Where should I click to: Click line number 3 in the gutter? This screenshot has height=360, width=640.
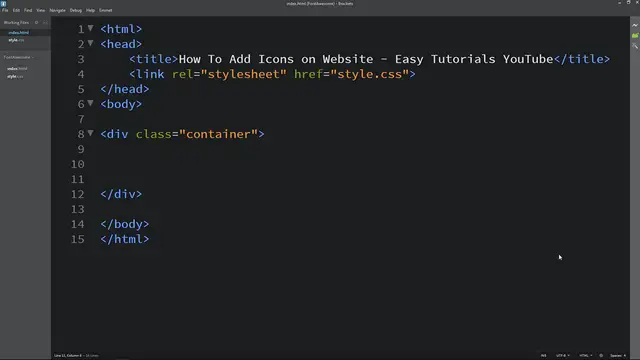pos(81,59)
